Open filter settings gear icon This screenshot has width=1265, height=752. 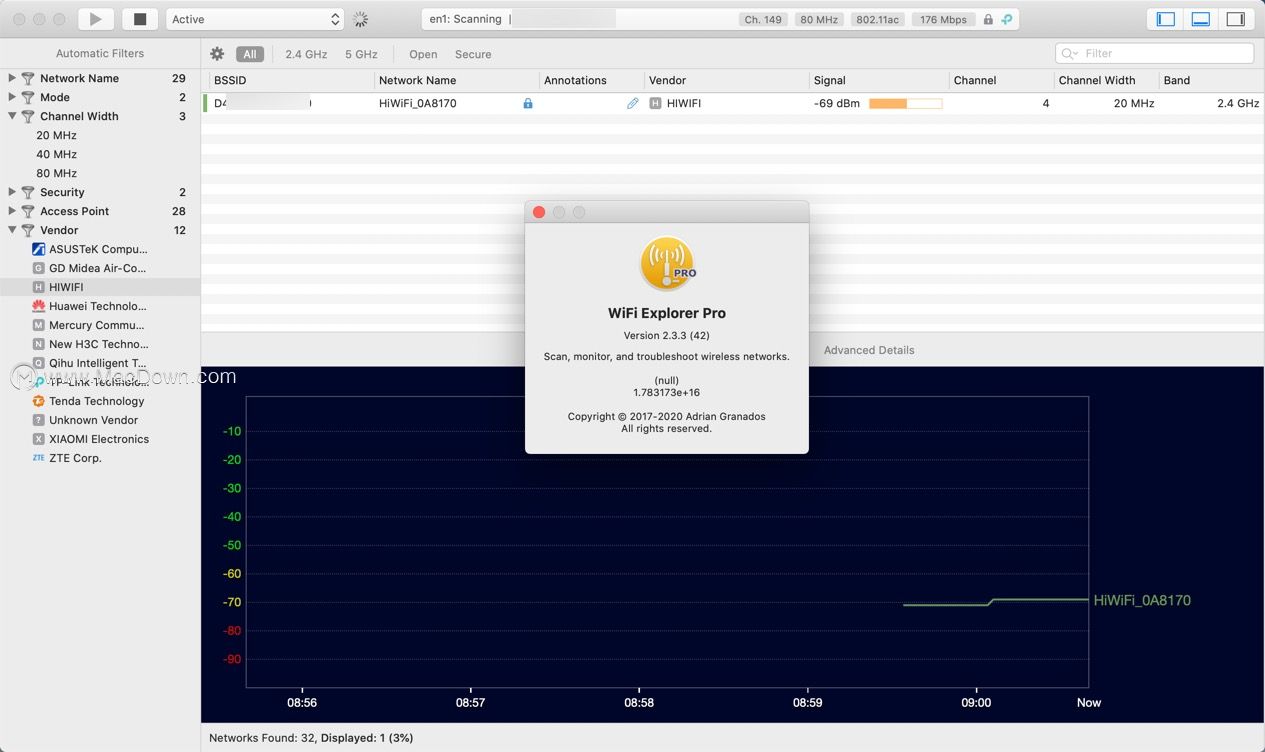point(217,54)
